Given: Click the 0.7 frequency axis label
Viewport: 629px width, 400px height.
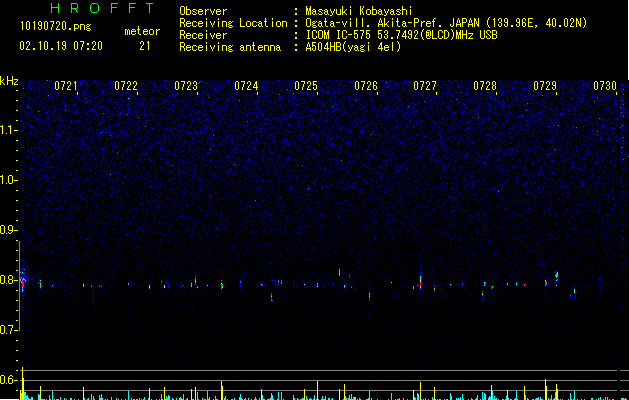Looking at the screenshot, I should click(x=8, y=330).
